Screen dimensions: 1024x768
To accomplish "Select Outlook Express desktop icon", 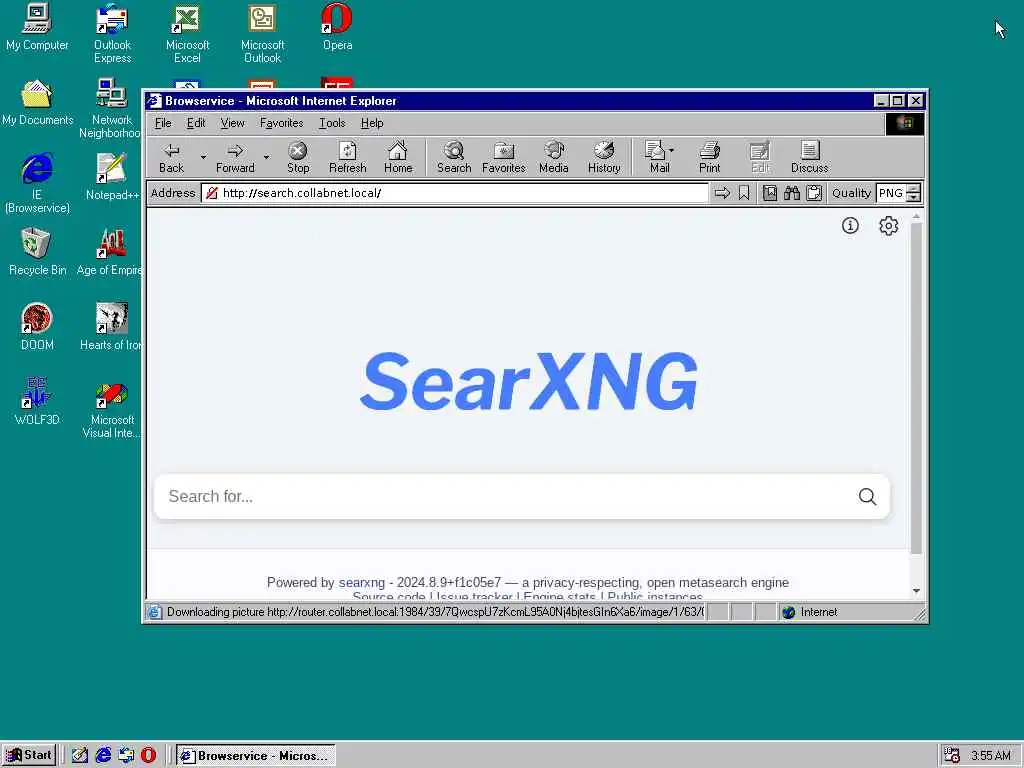I will click(112, 33).
